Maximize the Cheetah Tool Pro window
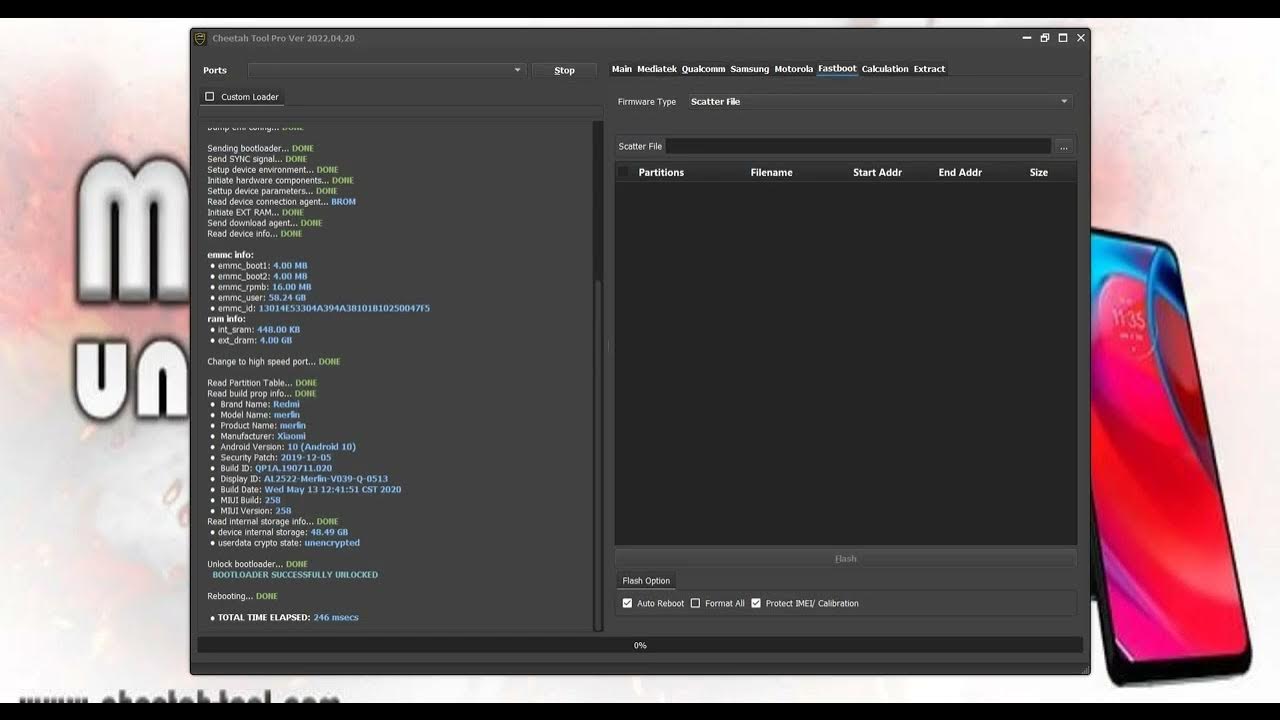Screen dimensions: 1280x720 1063,38
